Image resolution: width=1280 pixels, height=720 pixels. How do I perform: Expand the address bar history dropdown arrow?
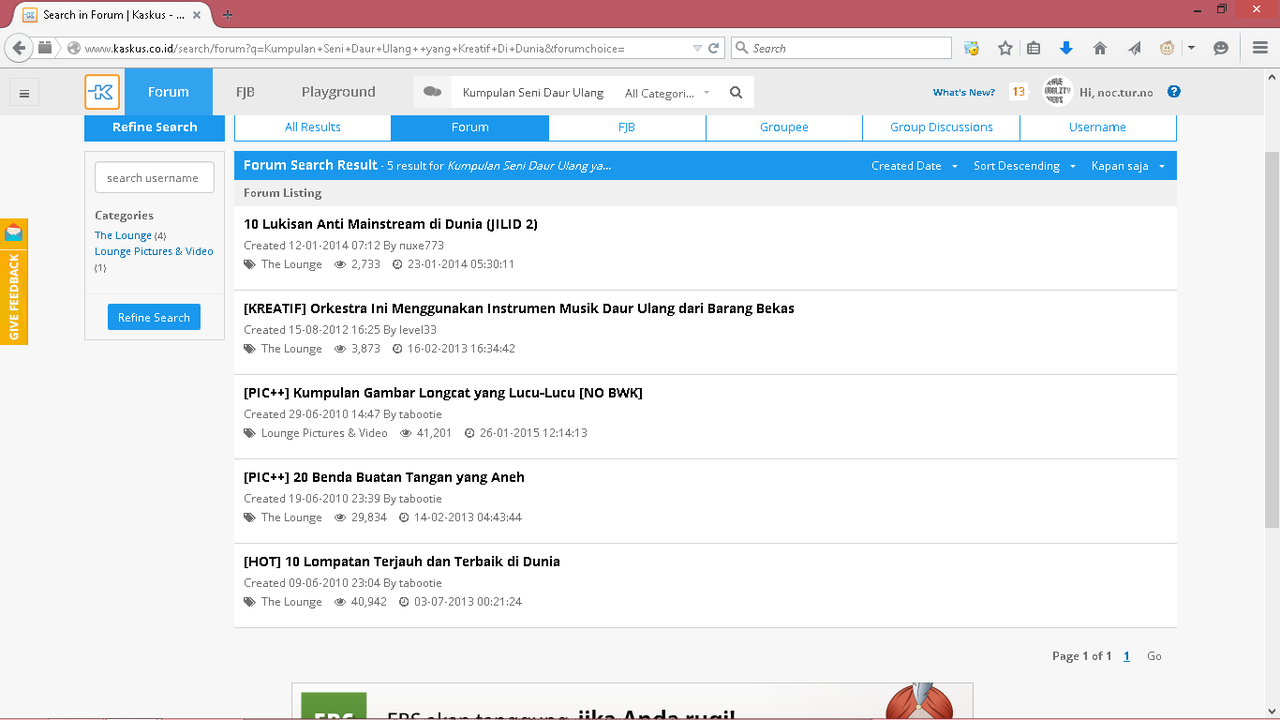coord(697,48)
